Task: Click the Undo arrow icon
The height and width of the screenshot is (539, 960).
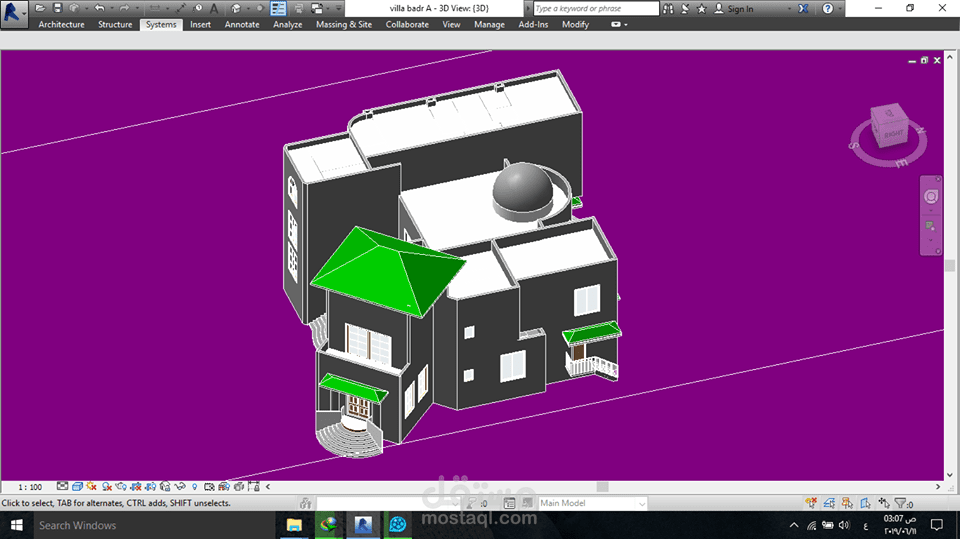Action: [x=99, y=8]
